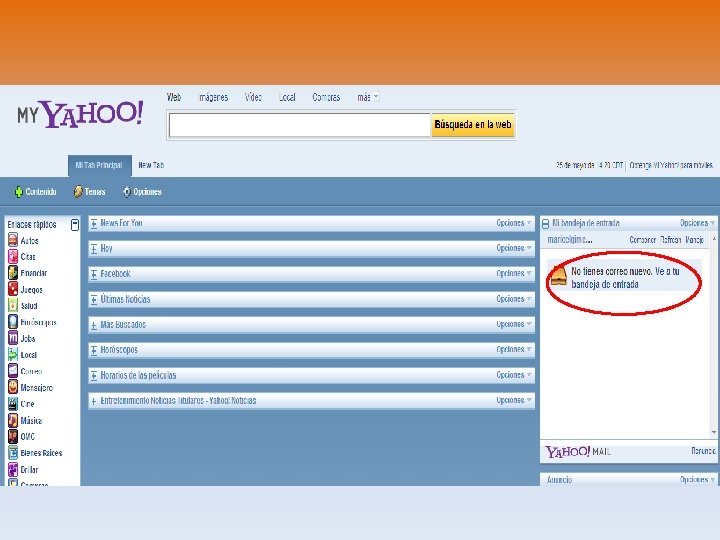Collapse the Enlaces rápidos panel
This screenshot has width=720, height=540.
[75, 225]
